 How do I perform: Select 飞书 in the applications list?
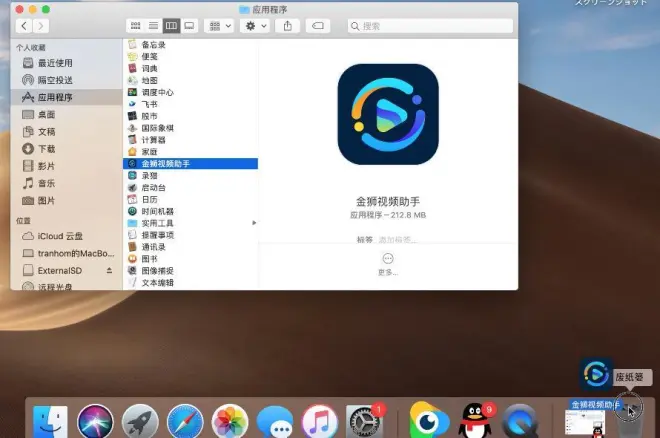[x=190, y=104]
